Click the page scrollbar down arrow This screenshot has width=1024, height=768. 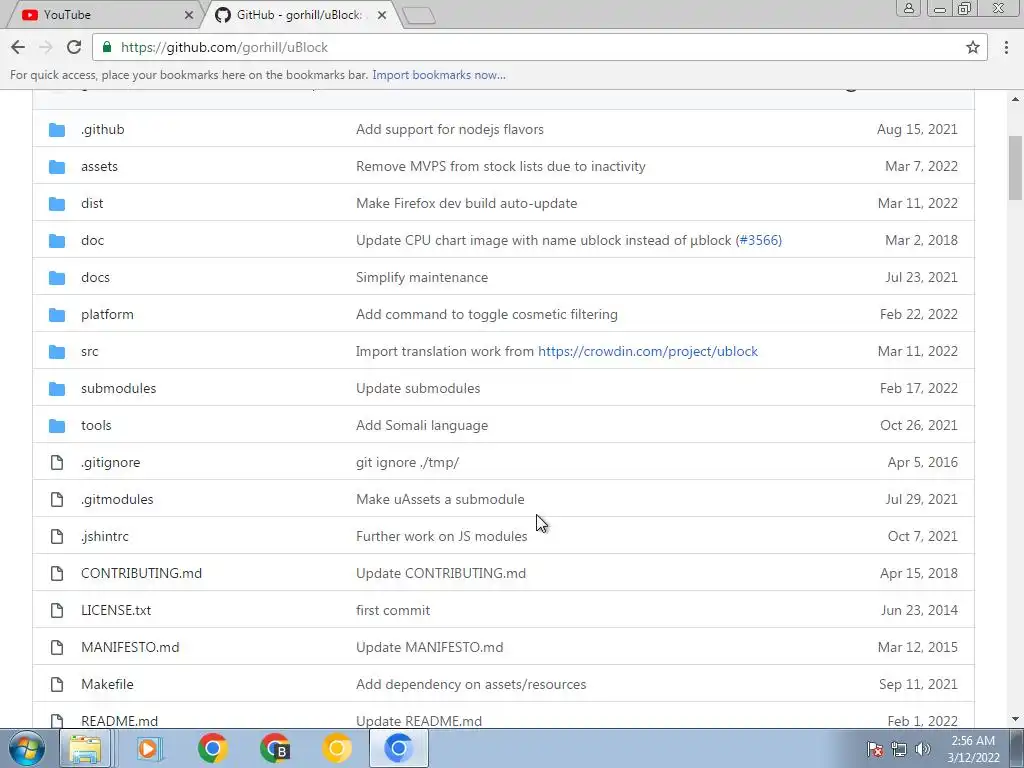1015,720
